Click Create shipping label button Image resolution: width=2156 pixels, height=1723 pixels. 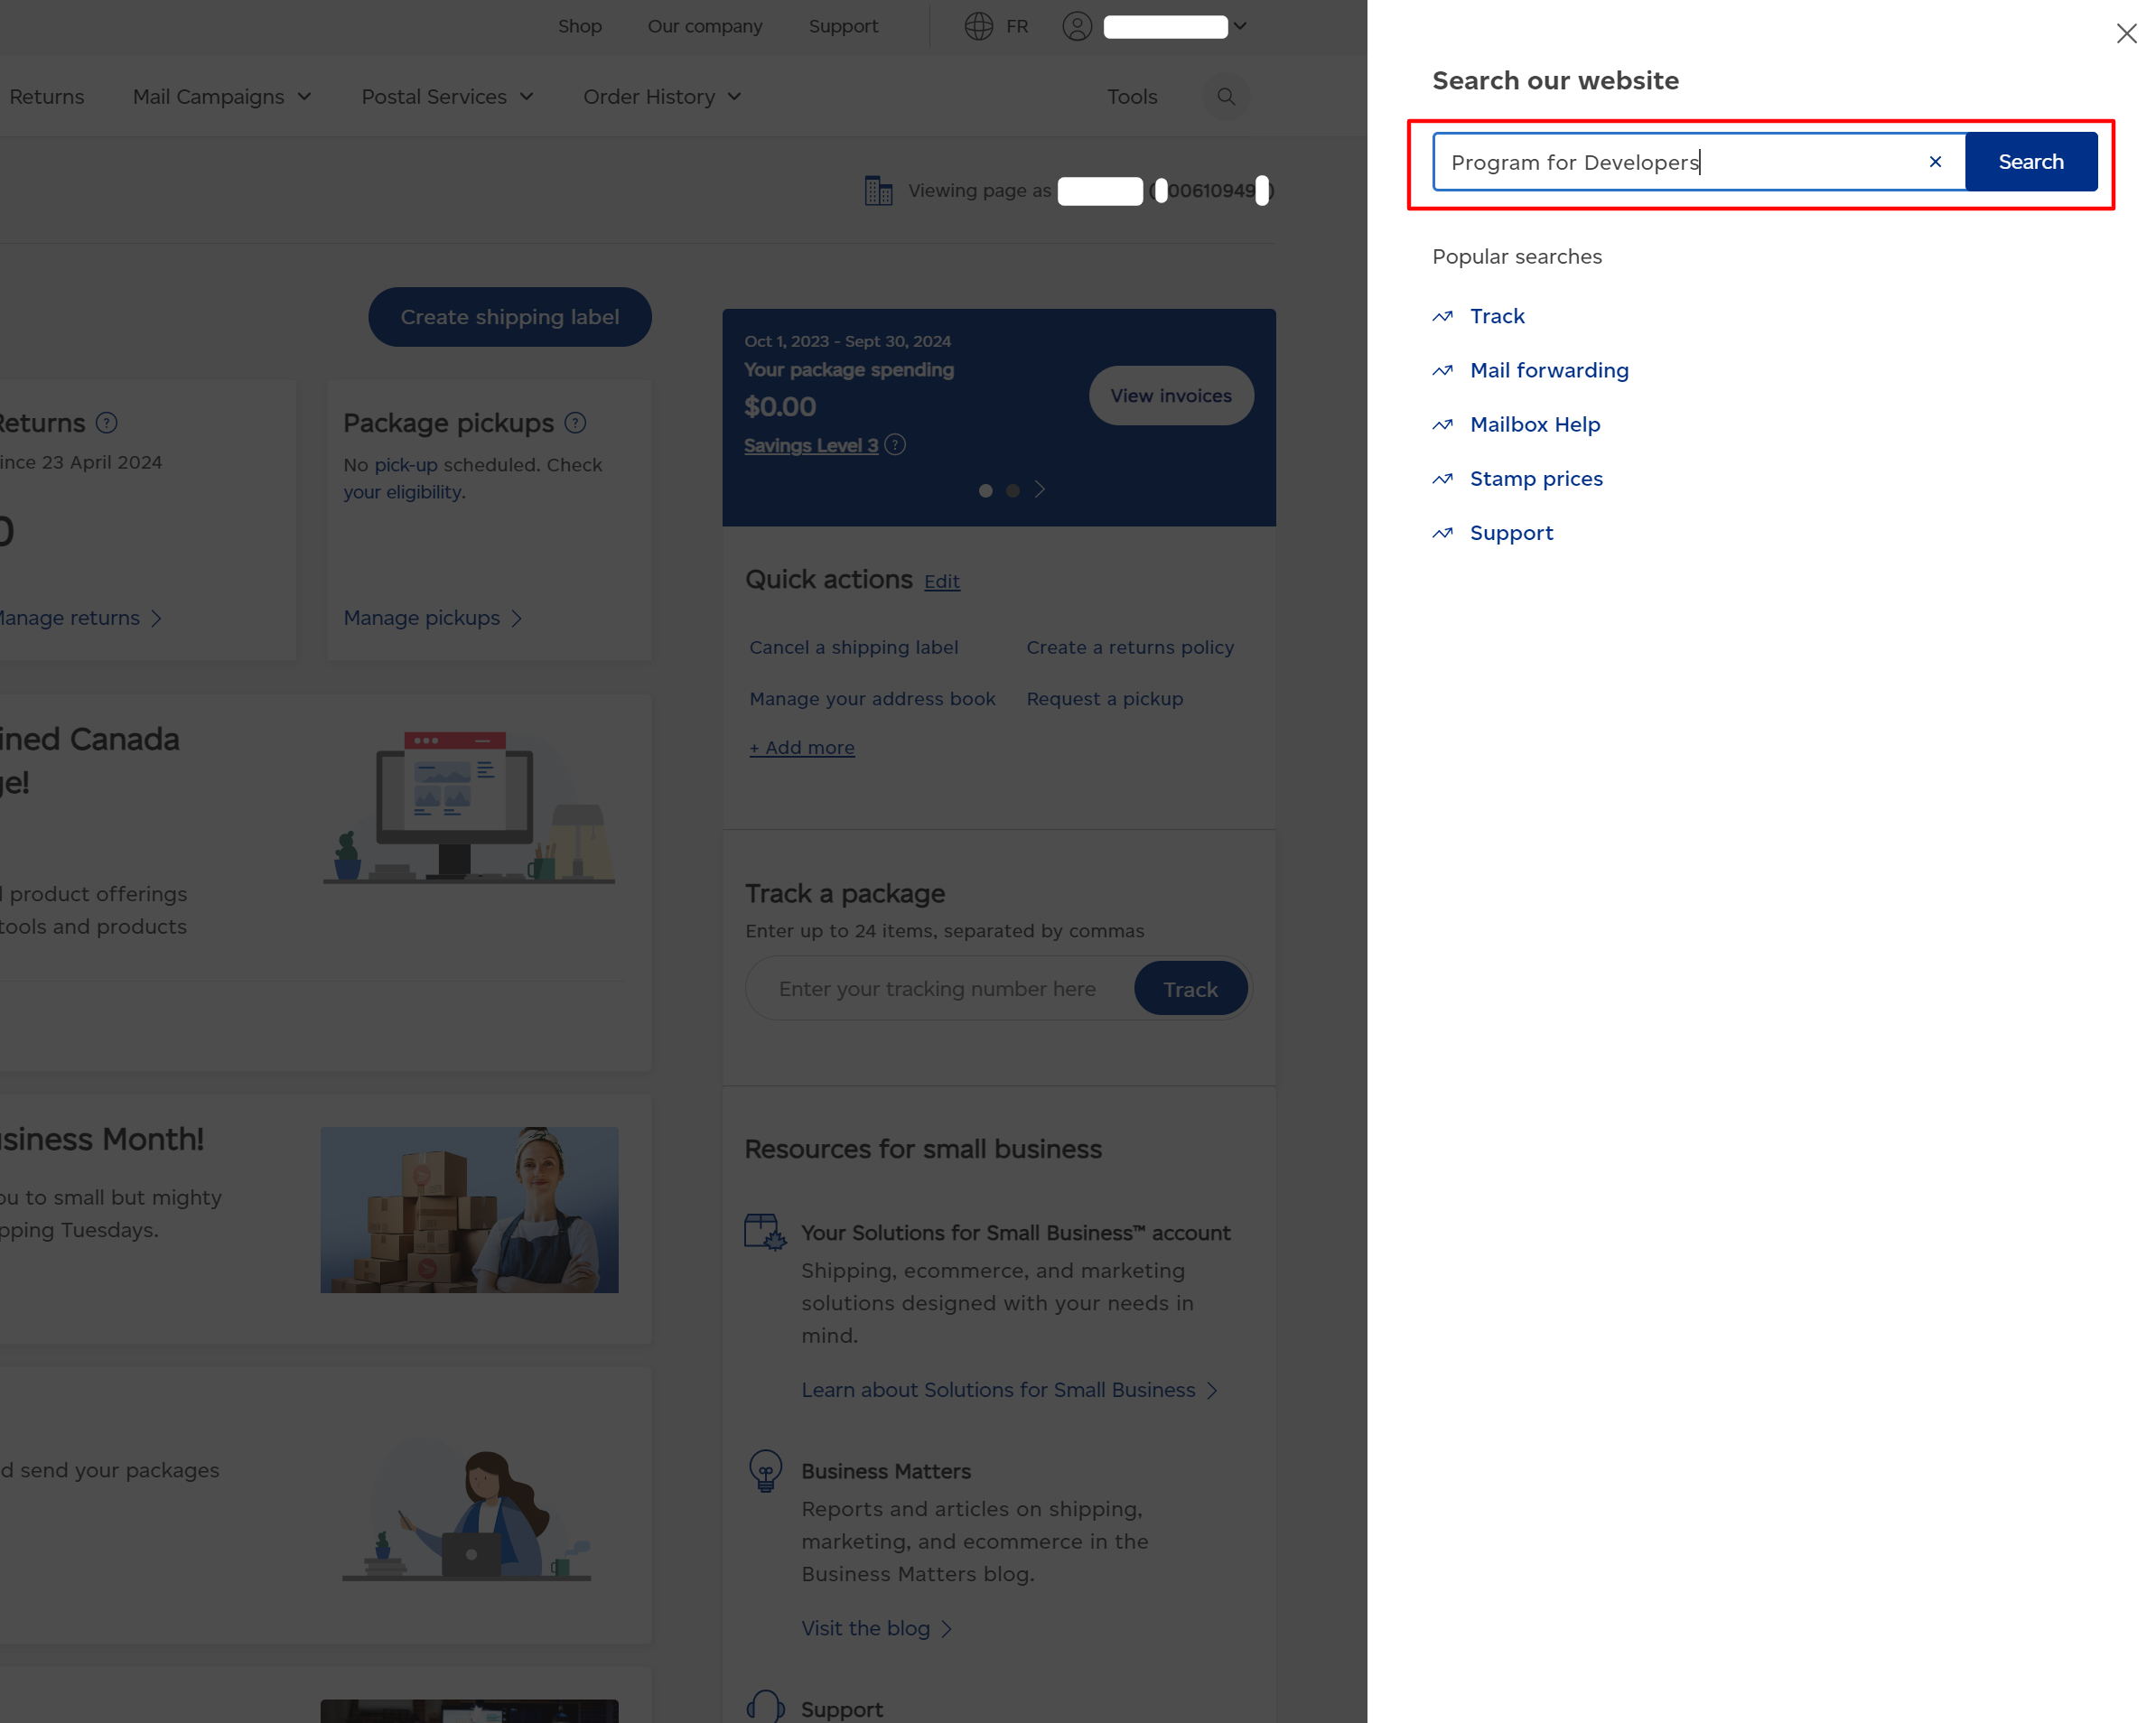coord(510,317)
